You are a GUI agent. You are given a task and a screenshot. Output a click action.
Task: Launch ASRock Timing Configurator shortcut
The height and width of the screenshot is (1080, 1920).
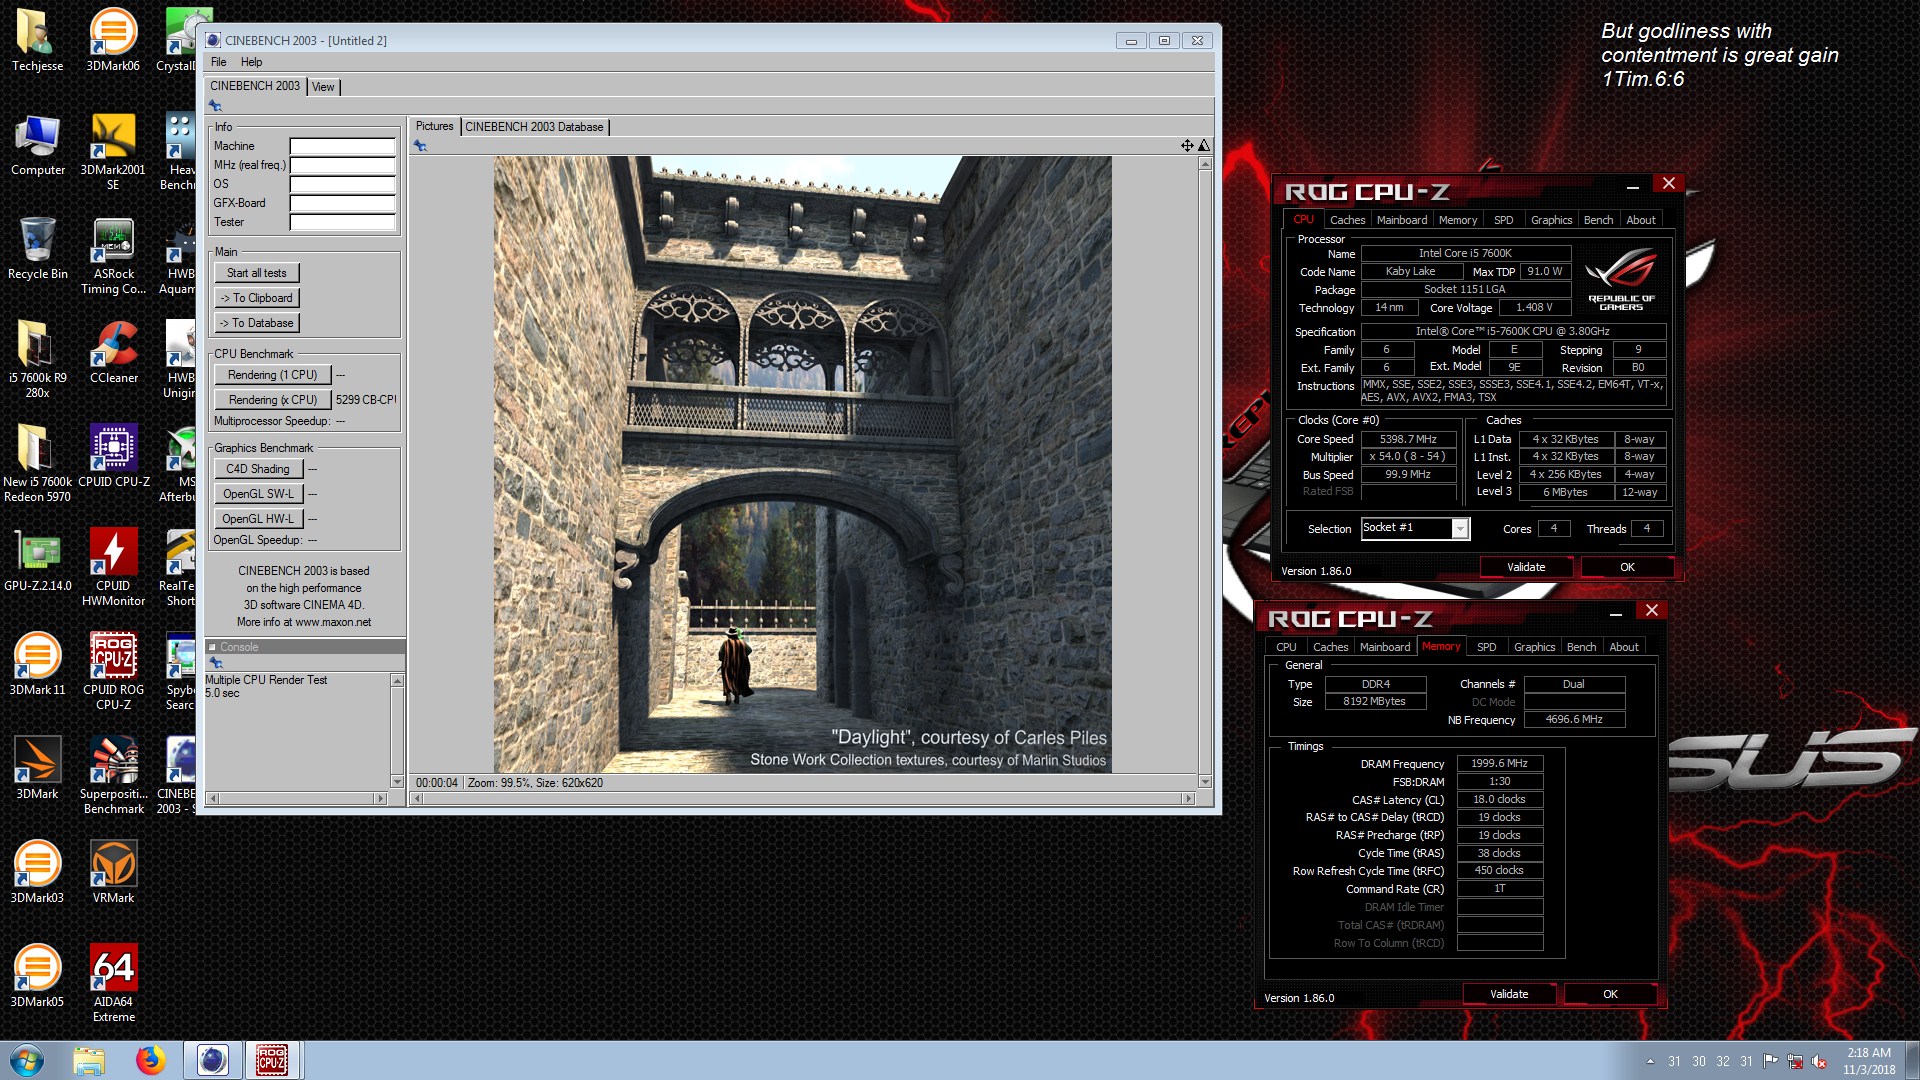113,257
